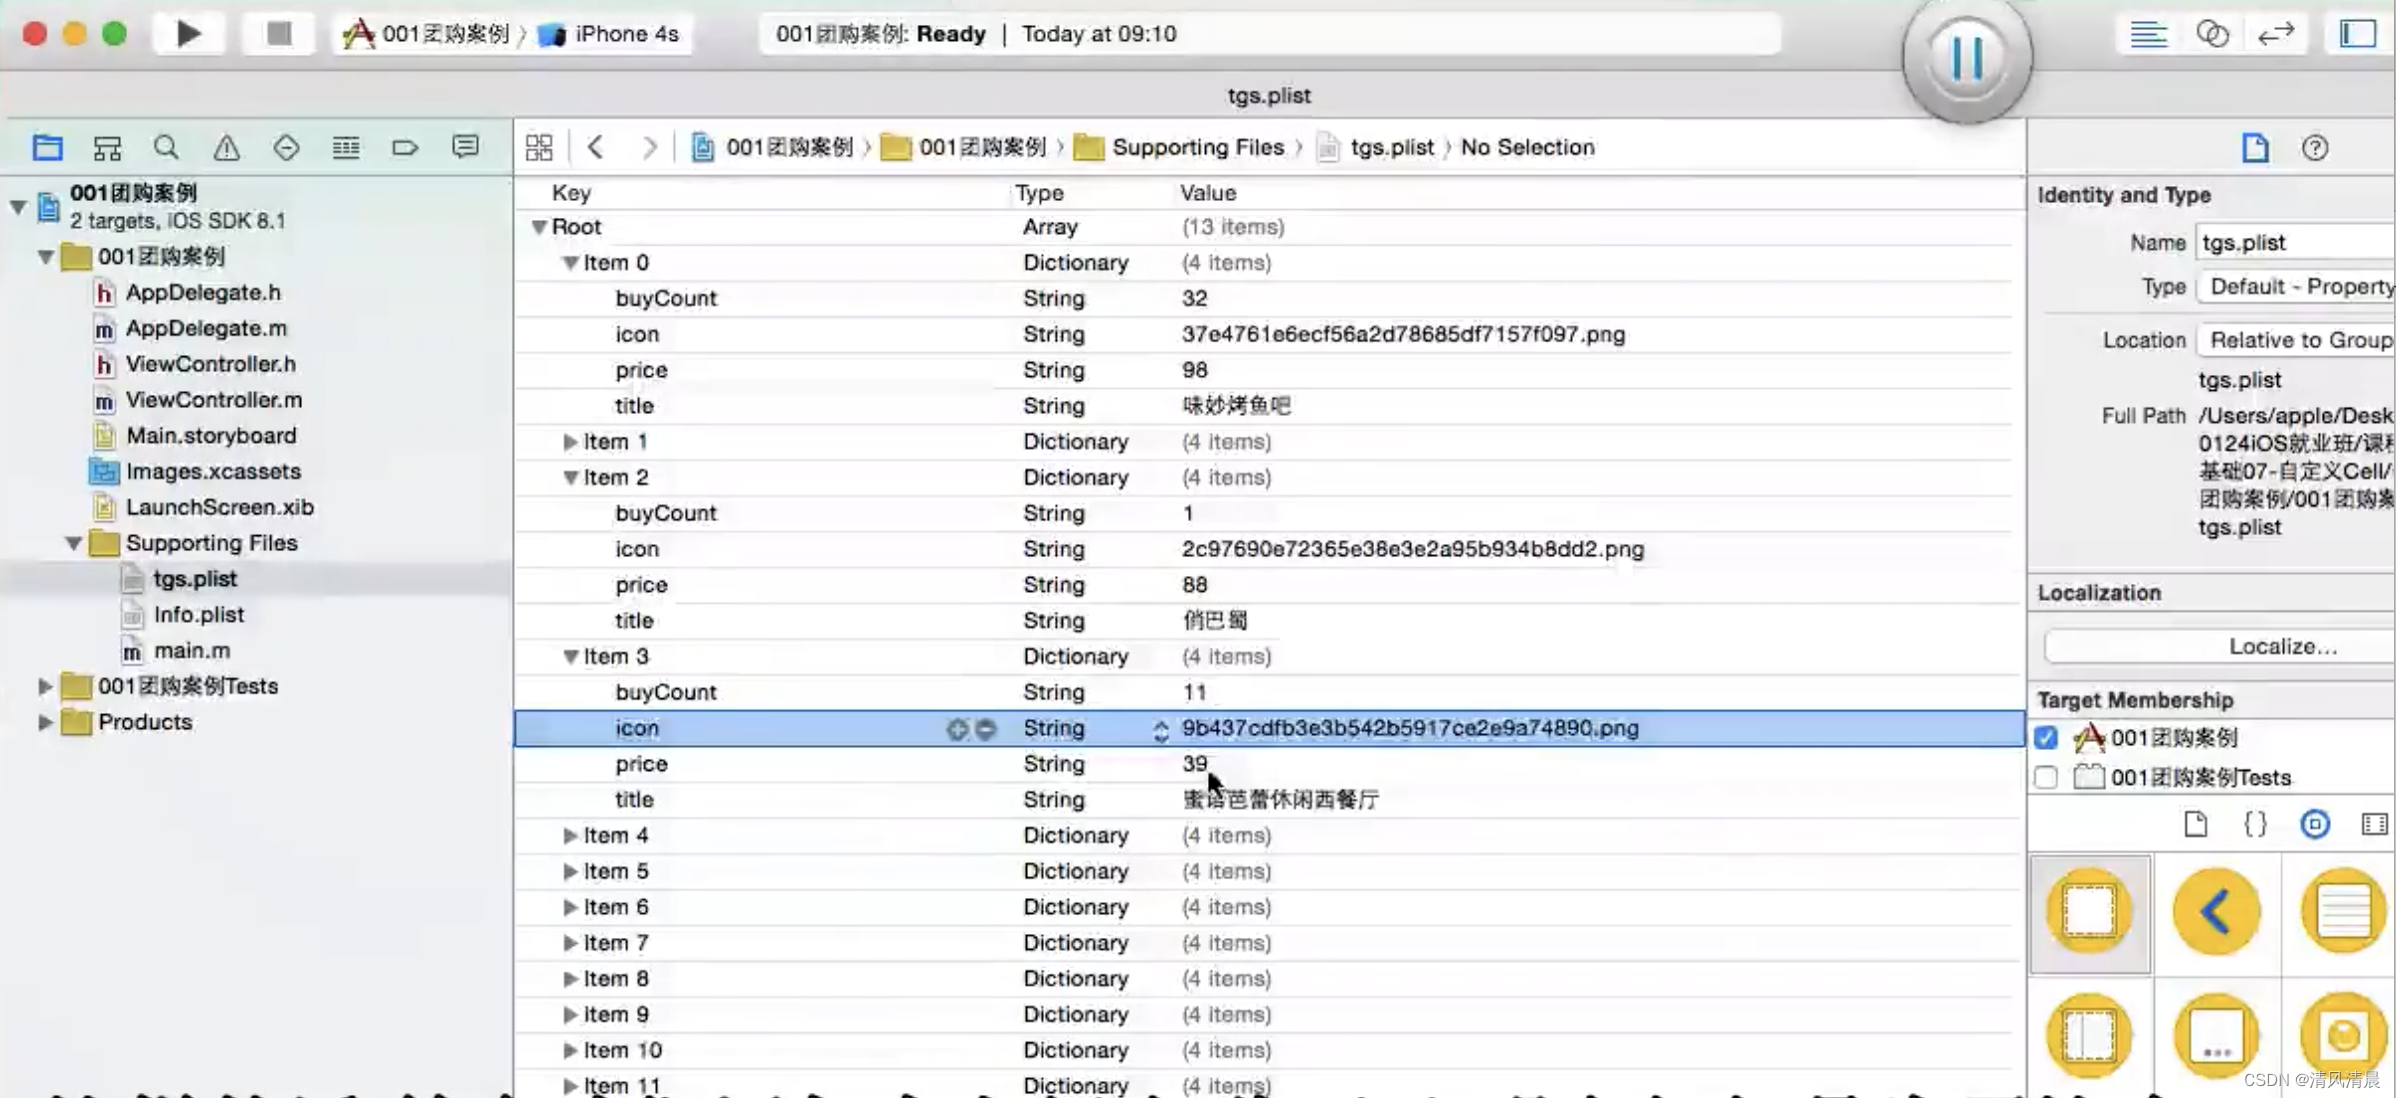Uncheck 001团购案例 target membership
The width and height of the screenshot is (2396, 1098).
tap(2046, 738)
